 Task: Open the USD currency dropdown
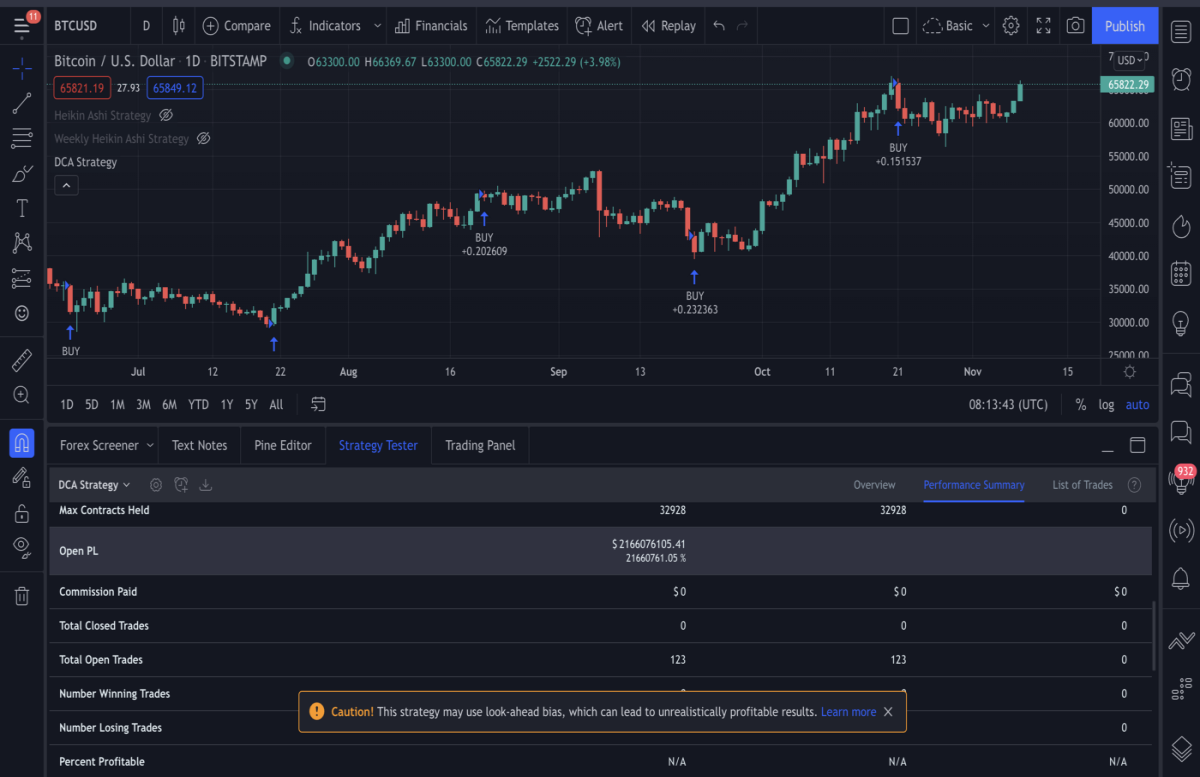pyautogui.click(x=1130, y=60)
